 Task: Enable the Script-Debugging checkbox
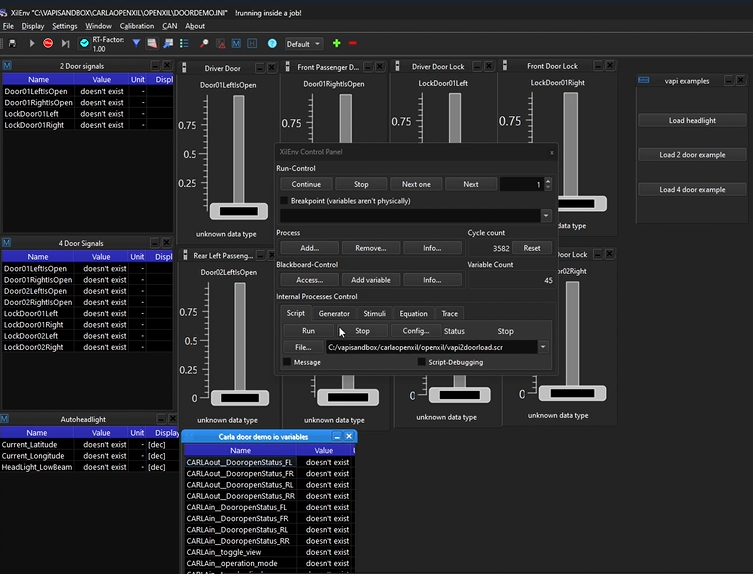pos(423,362)
